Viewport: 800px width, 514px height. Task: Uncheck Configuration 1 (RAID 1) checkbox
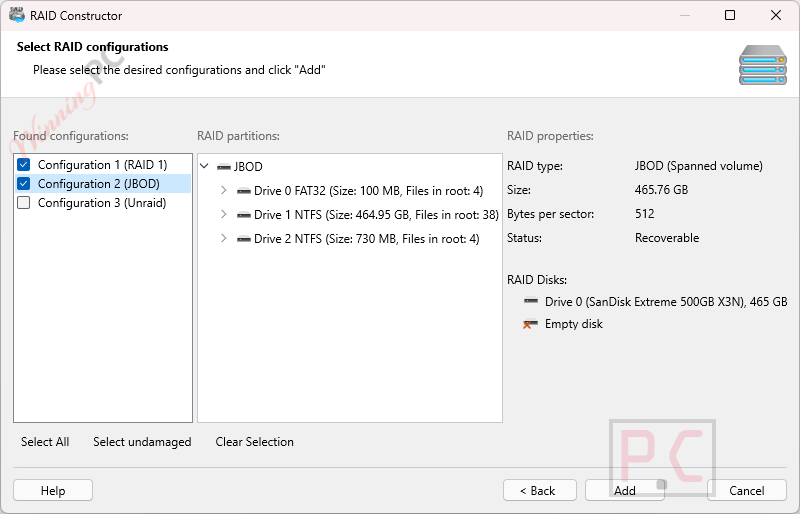[x=23, y=164]
